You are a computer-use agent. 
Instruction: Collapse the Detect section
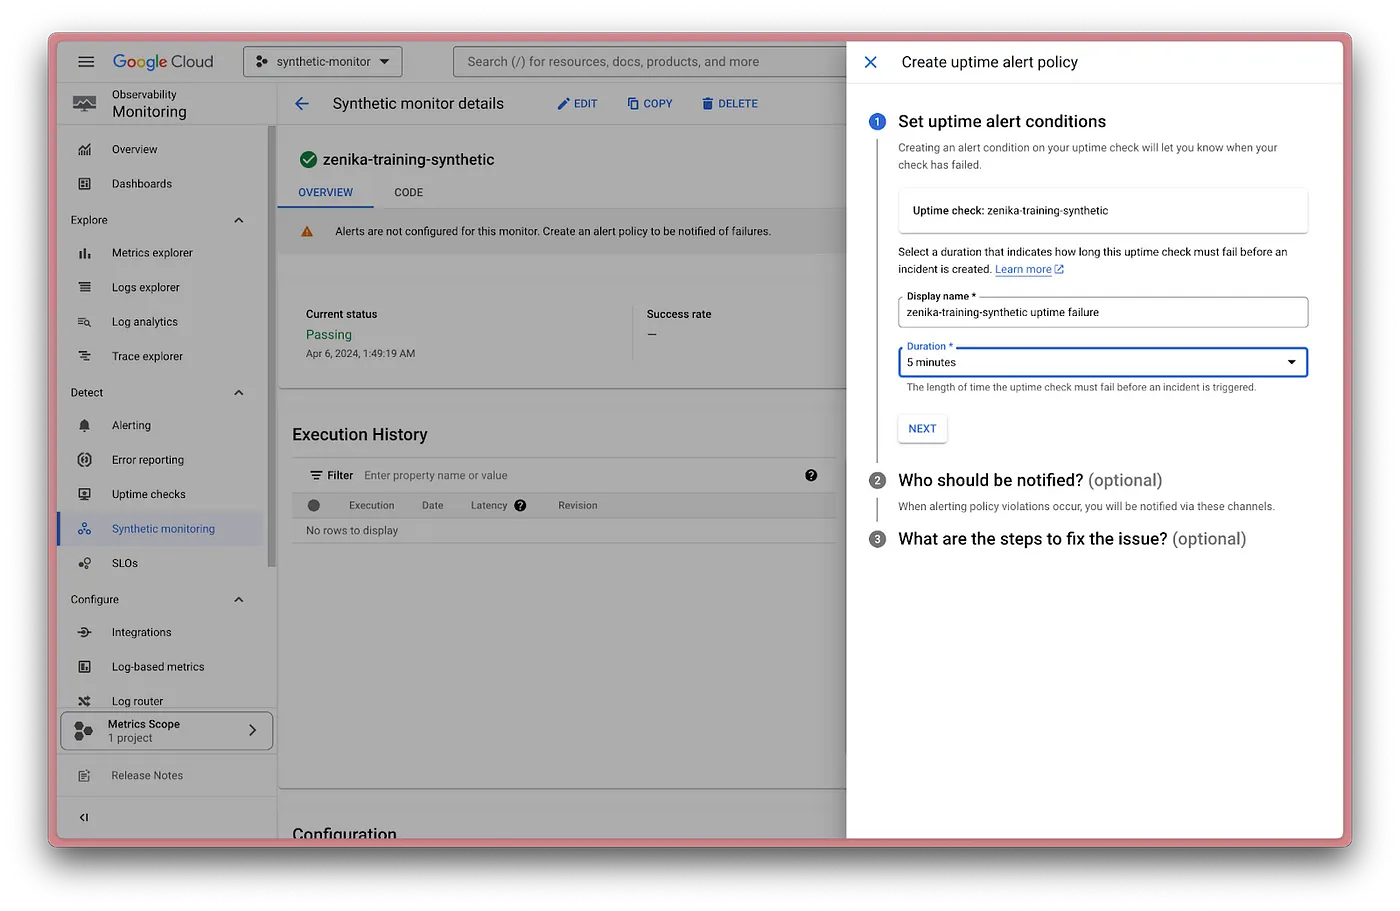(239, 393)
